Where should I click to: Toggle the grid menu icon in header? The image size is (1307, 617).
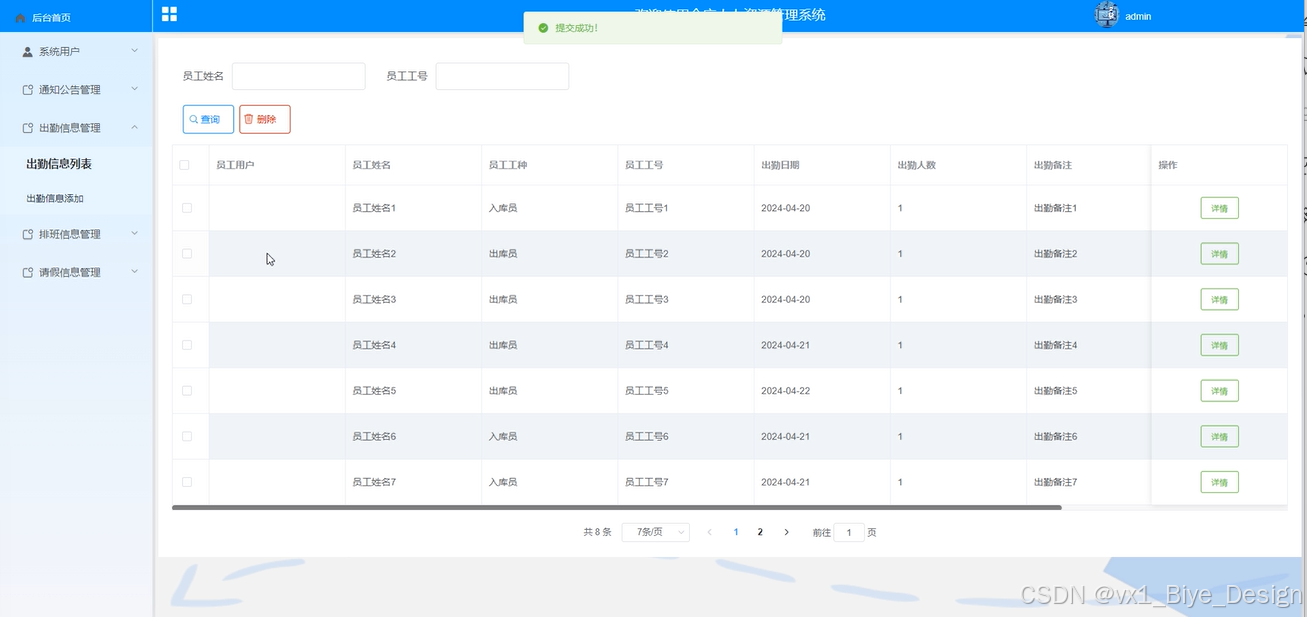(169, 14)
